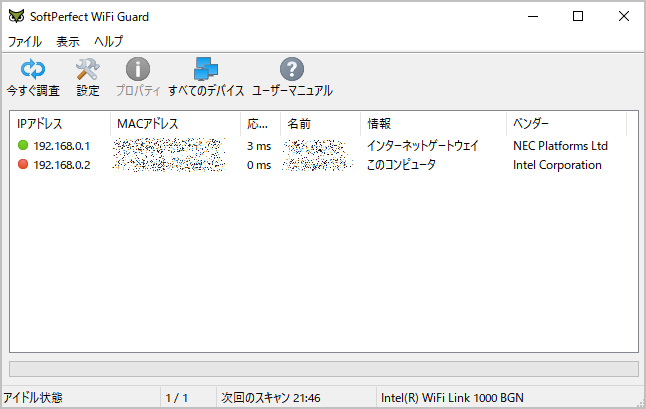Open 設定 settings with hammer-wrench icon
646x409 pixels.
(87, 69)
